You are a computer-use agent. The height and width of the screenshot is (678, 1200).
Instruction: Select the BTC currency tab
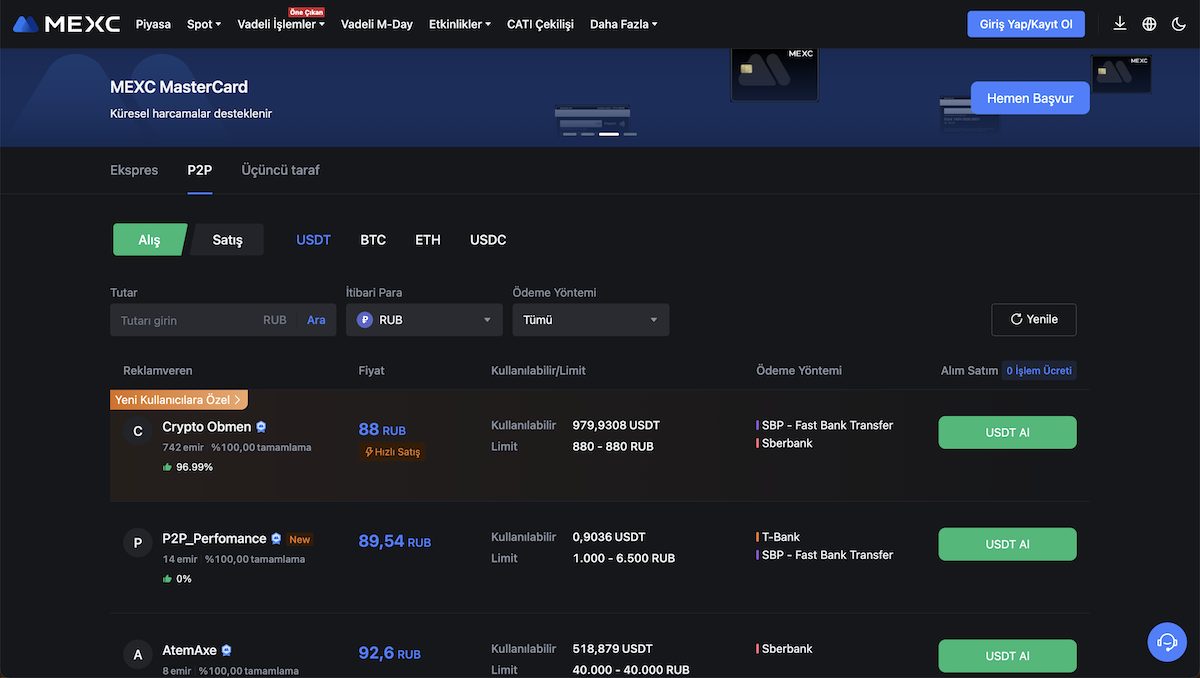[x=373, y=240]
